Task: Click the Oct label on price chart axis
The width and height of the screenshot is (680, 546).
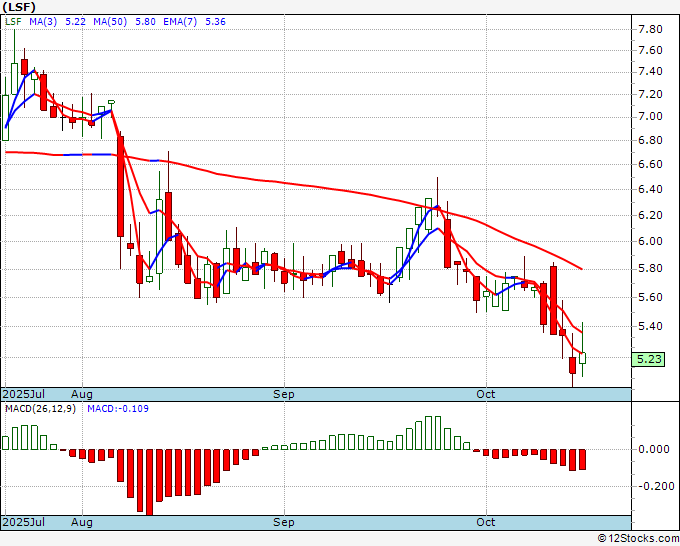Action: [x=485, y=394]
